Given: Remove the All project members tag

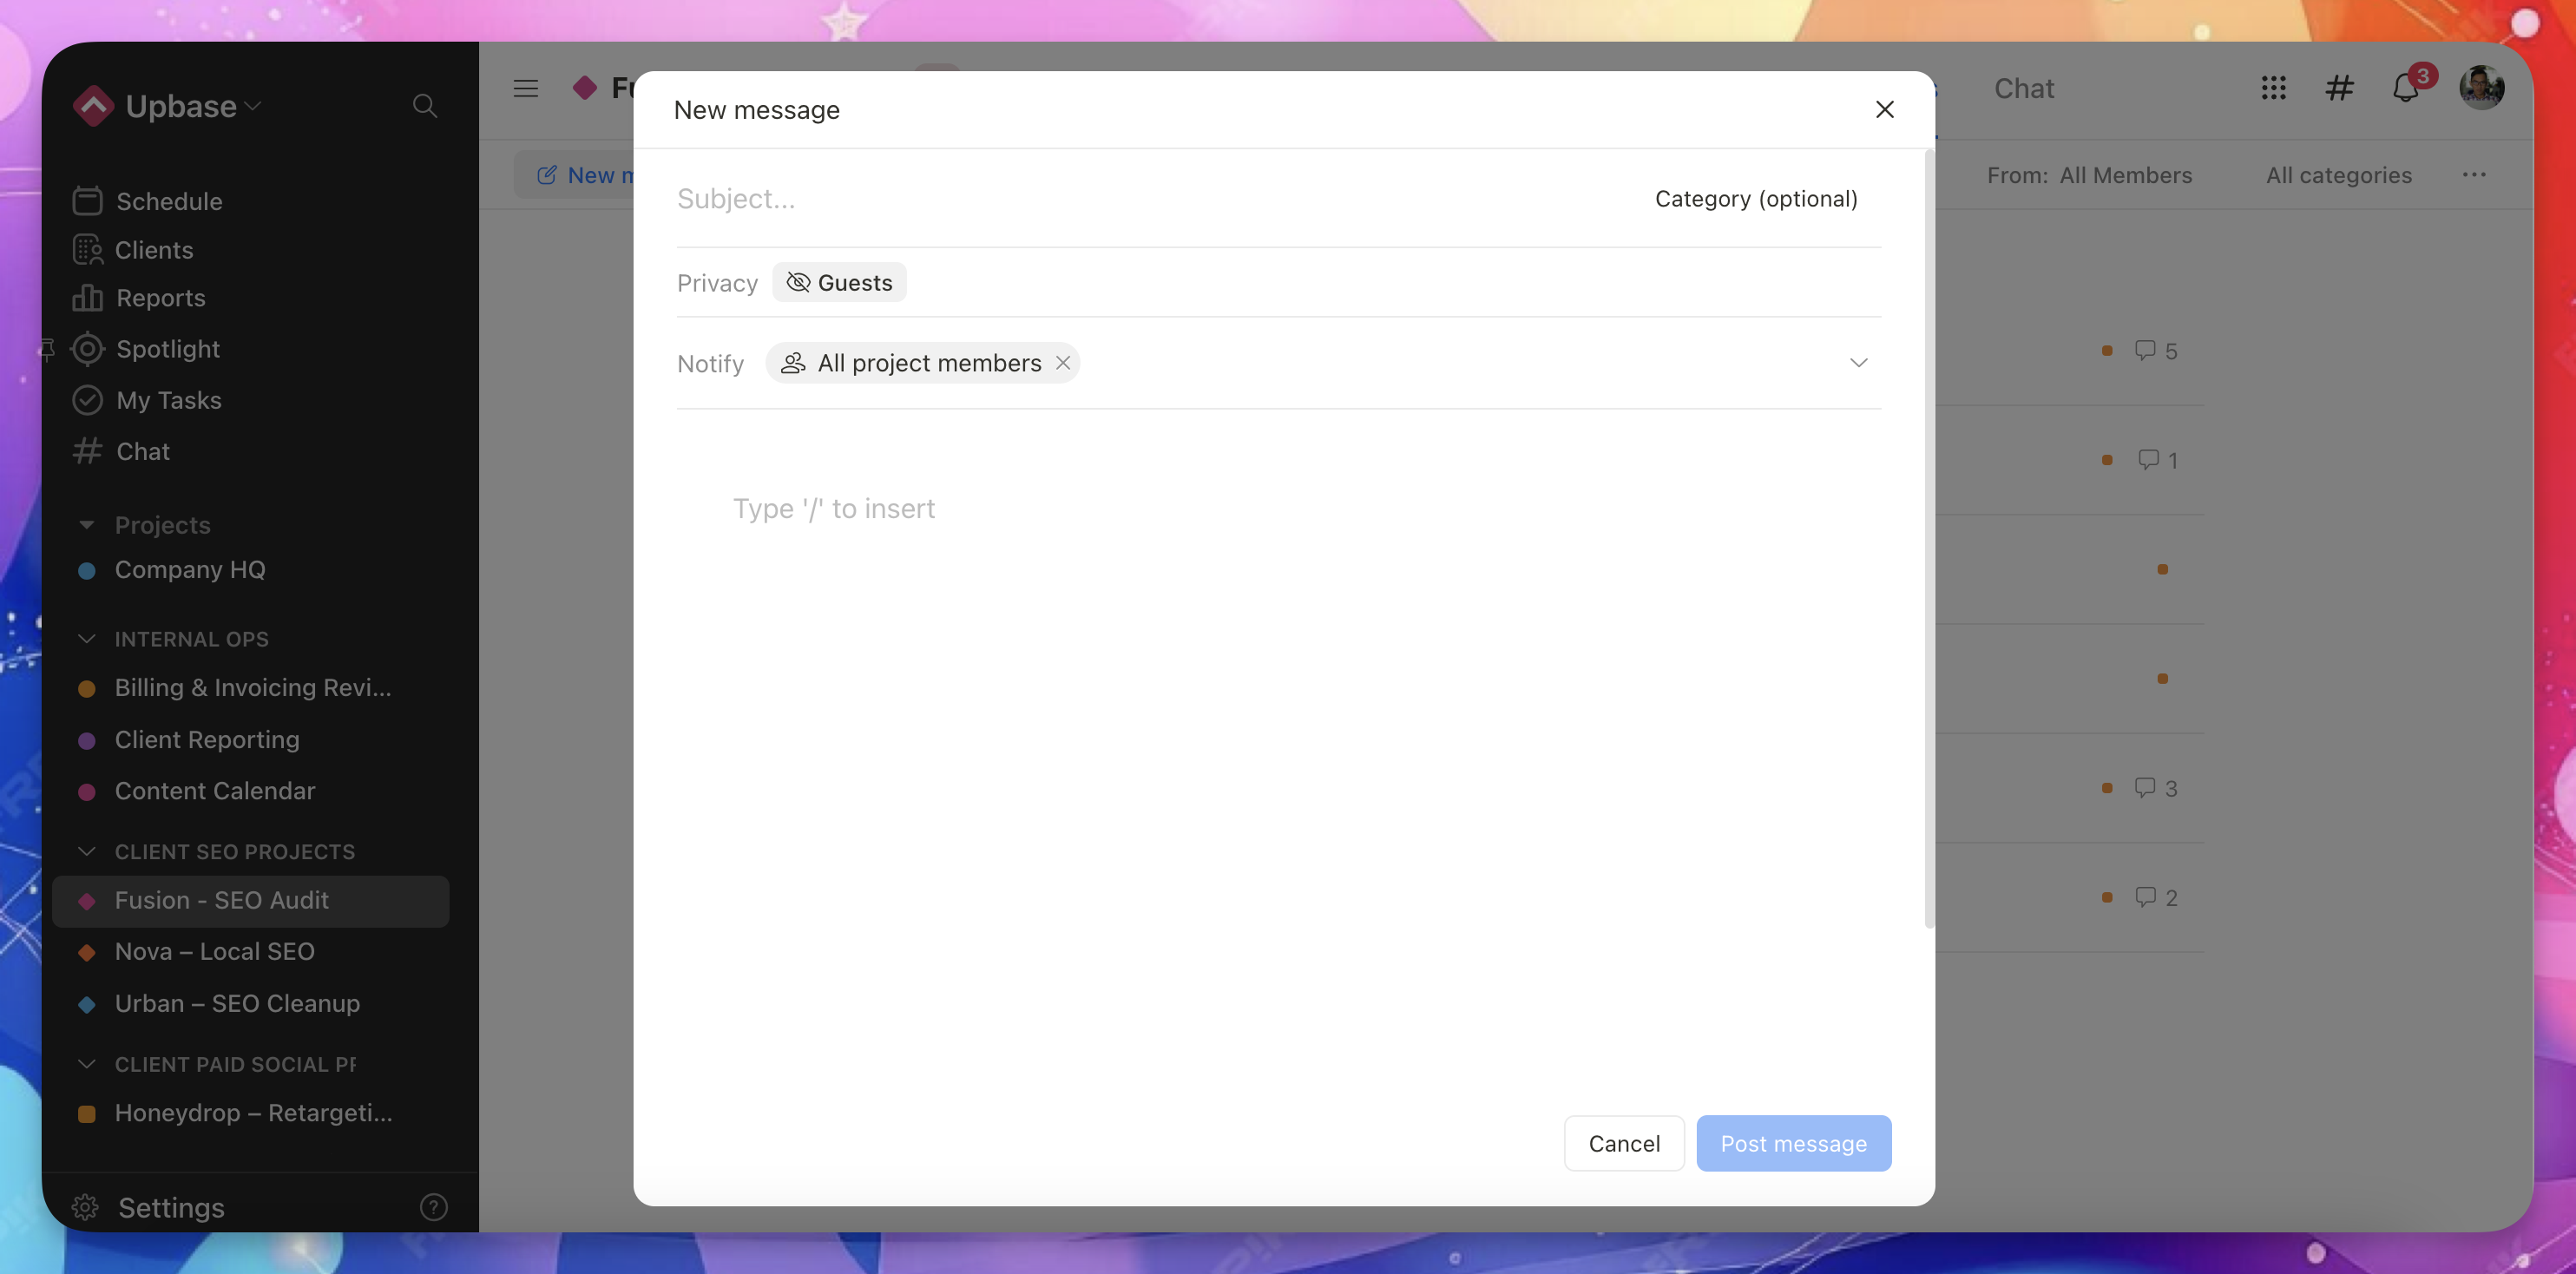Looking at the screenshot, I should [x=1063, y=363].
